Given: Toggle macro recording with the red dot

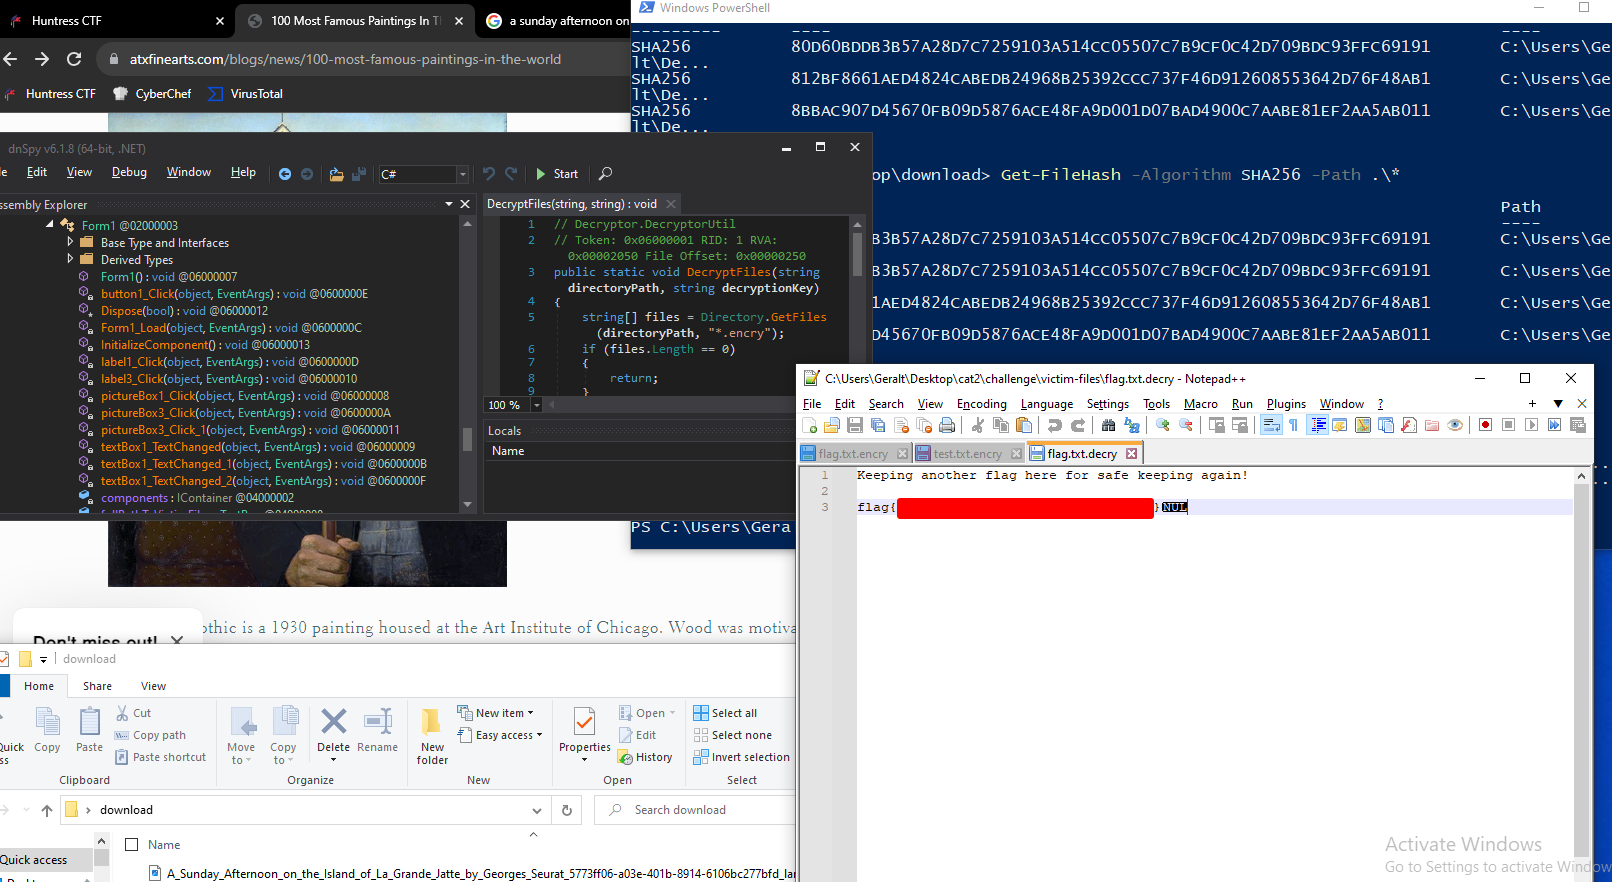Looking at the screenshot, I should (1486, 425).
